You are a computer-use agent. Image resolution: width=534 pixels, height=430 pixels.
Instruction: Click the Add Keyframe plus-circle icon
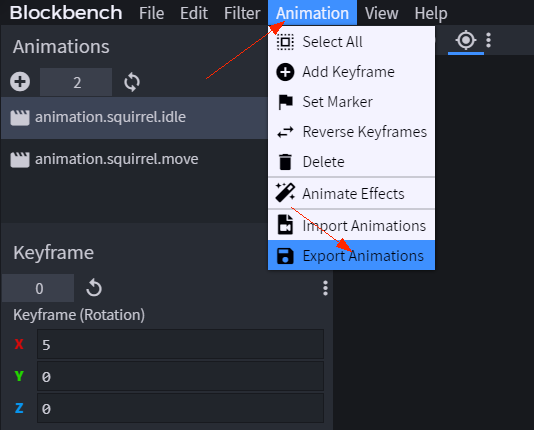coord(285,72)
